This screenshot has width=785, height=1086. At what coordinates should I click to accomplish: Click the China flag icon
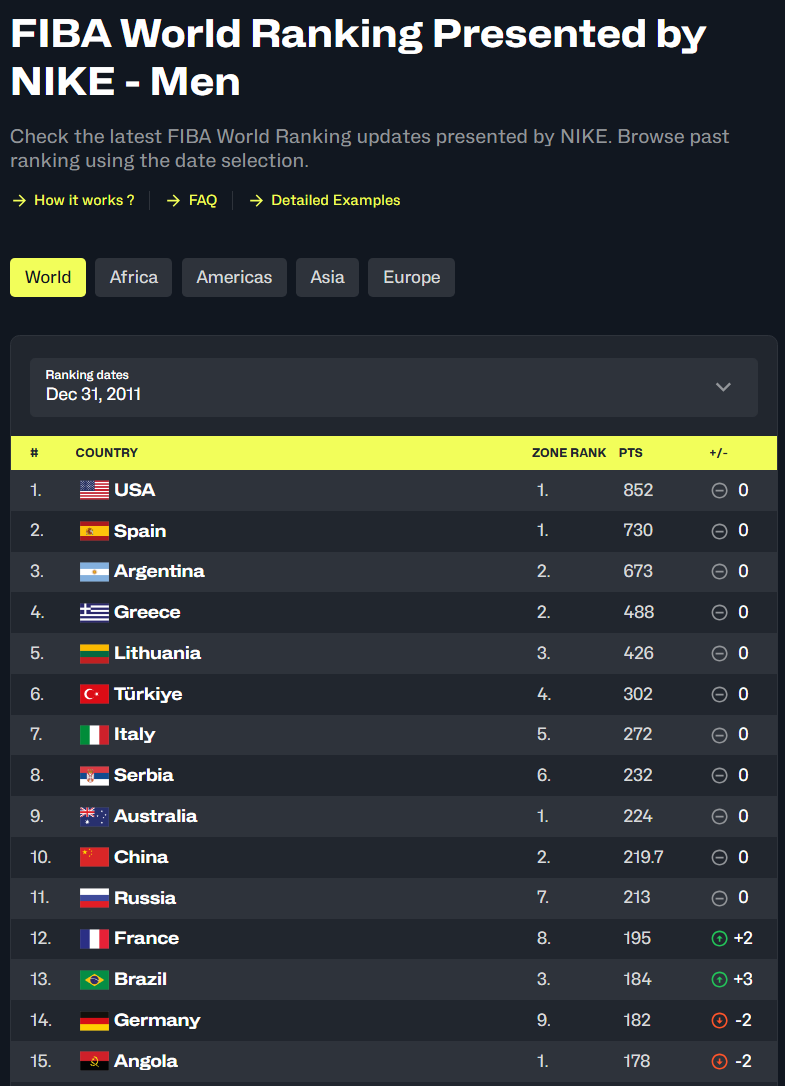point(94,857)
